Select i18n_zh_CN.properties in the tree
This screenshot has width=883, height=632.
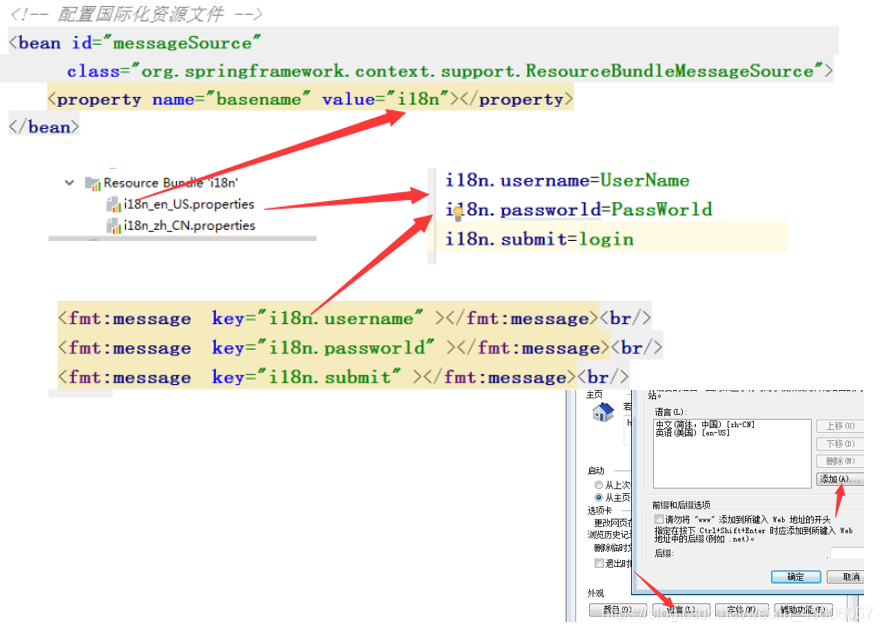pos(189,225)
